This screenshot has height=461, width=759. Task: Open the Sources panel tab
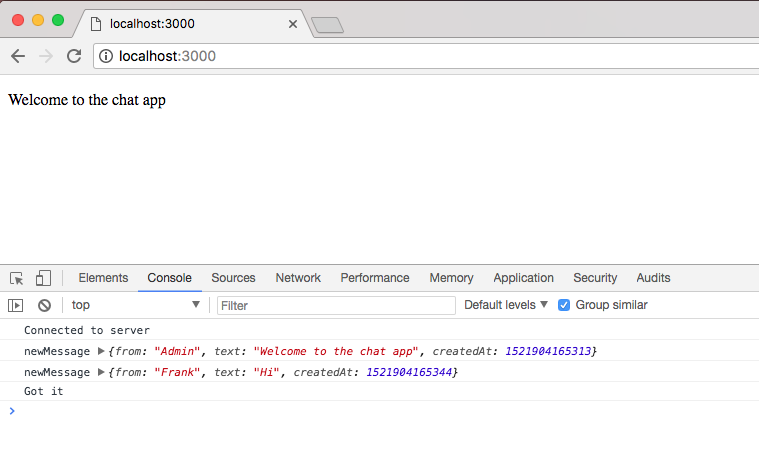[x=233, y=278]
